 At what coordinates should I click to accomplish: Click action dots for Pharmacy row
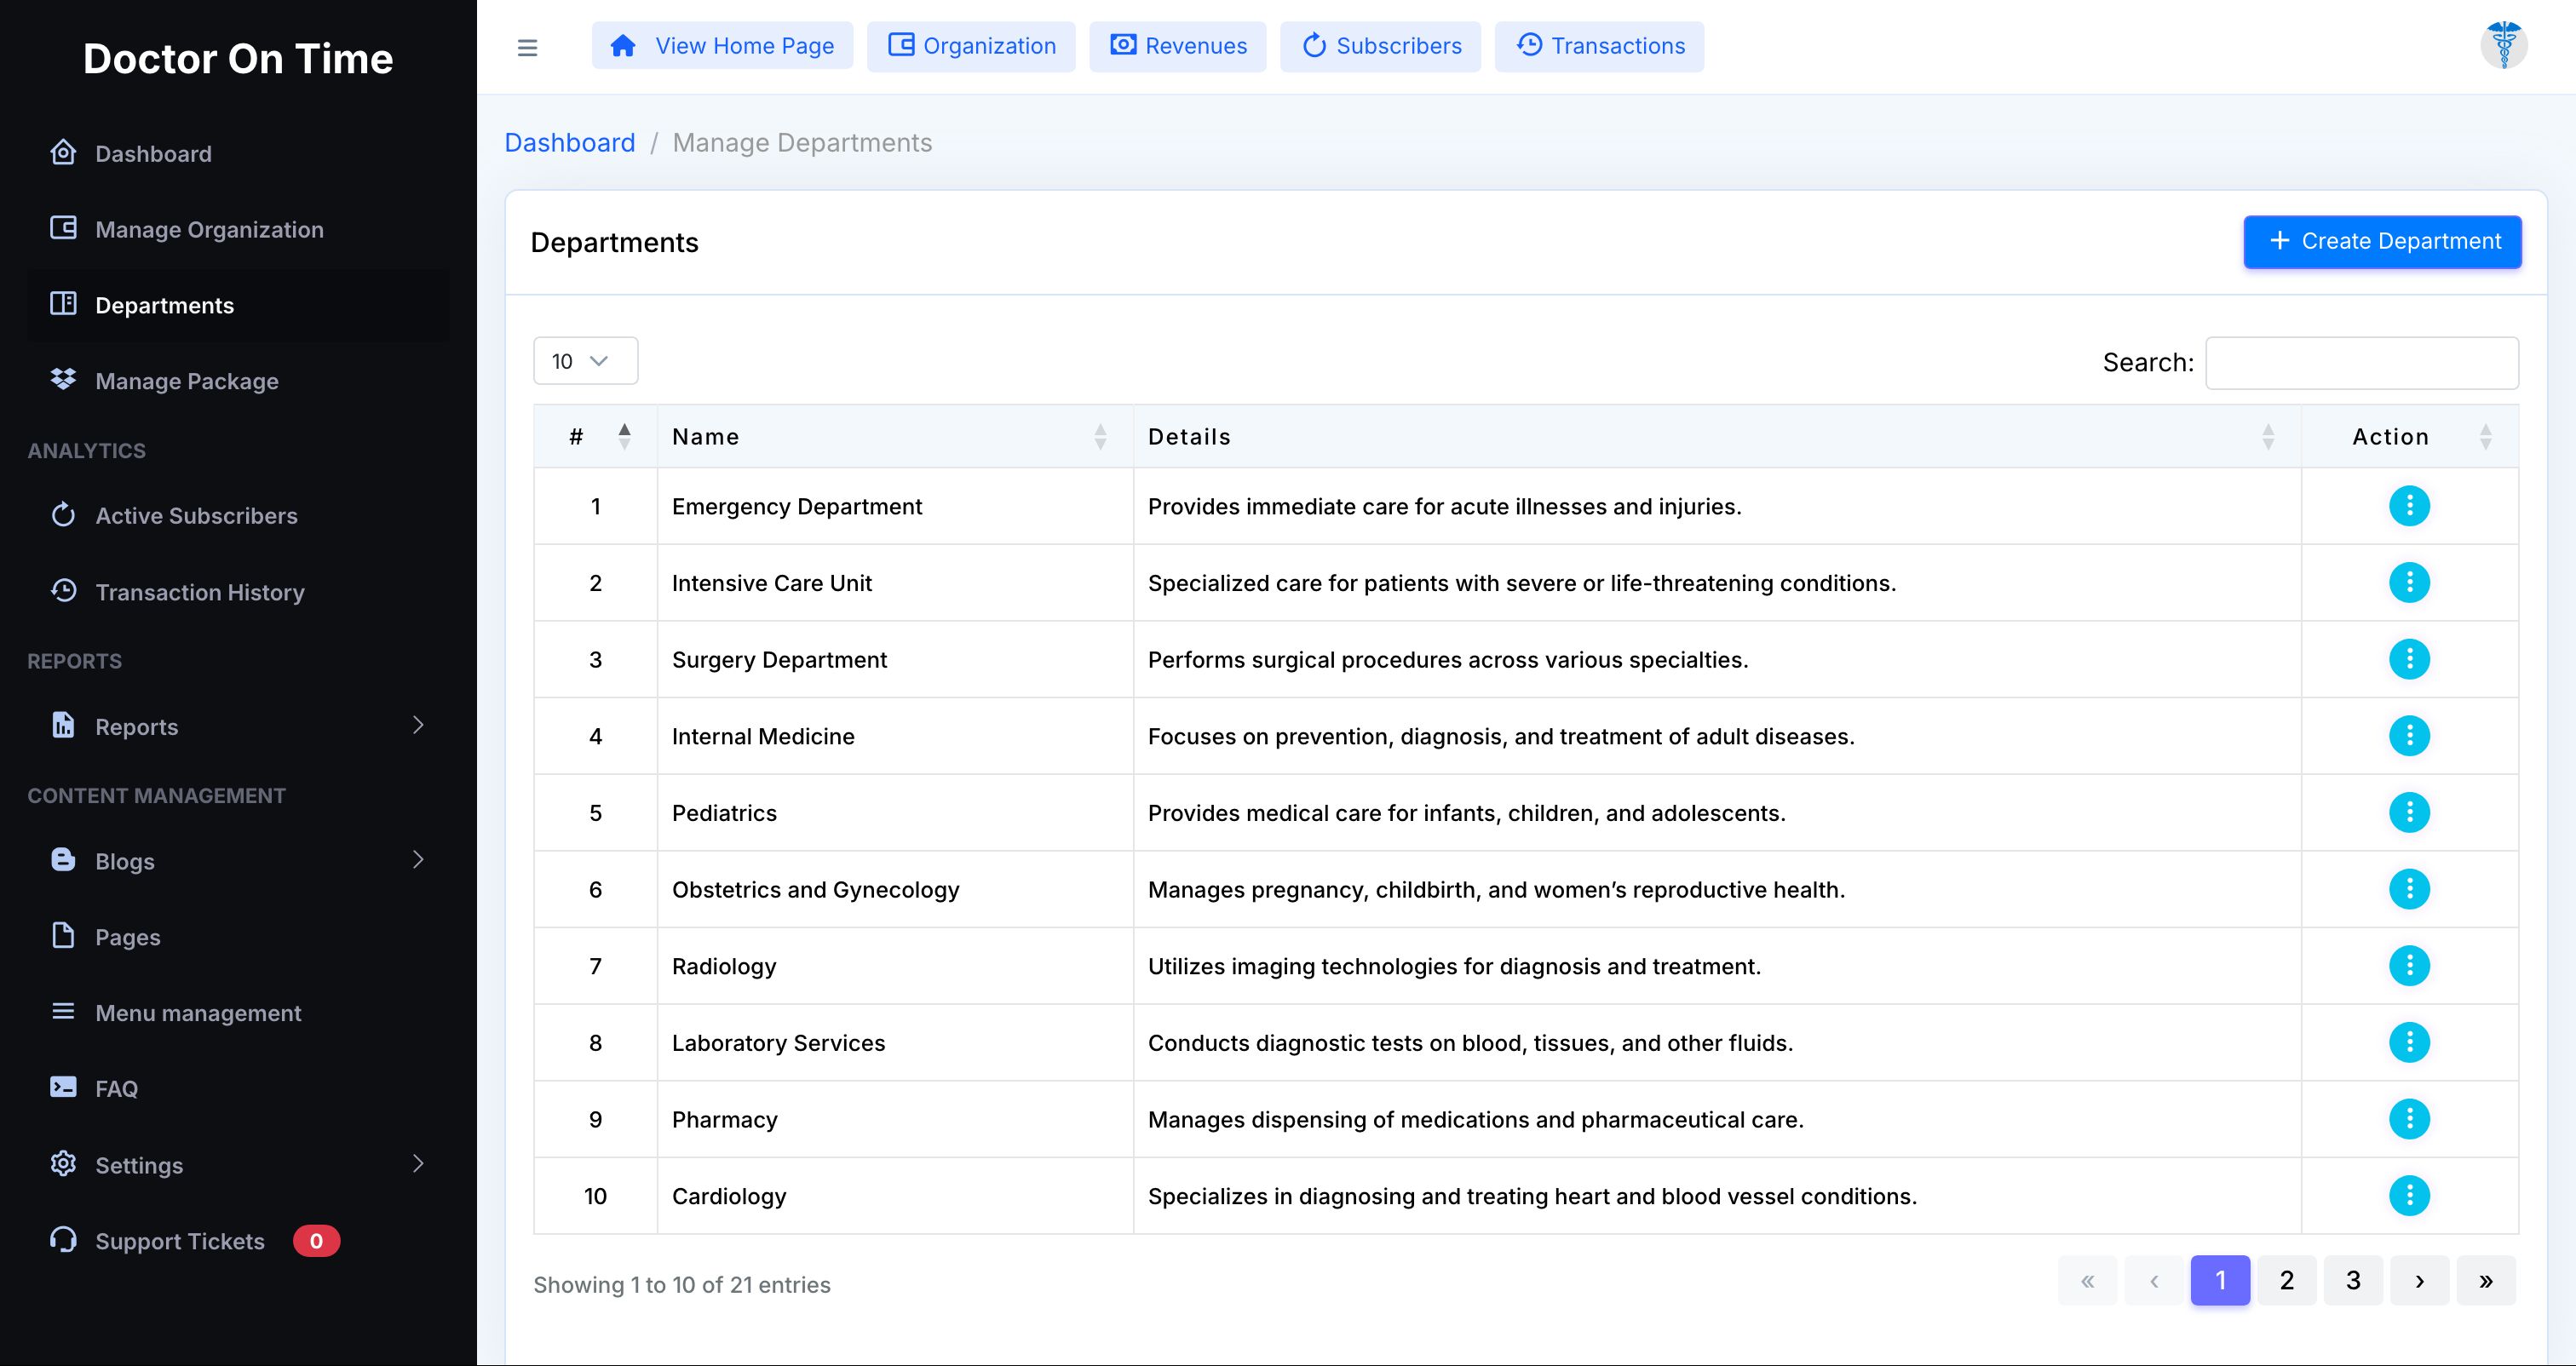[2408, 1119]
